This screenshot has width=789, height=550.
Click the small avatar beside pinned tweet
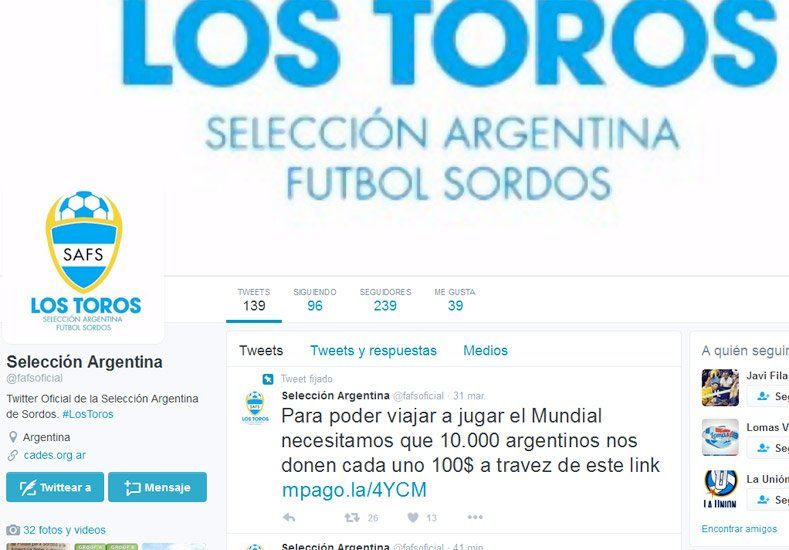[255, 407]
